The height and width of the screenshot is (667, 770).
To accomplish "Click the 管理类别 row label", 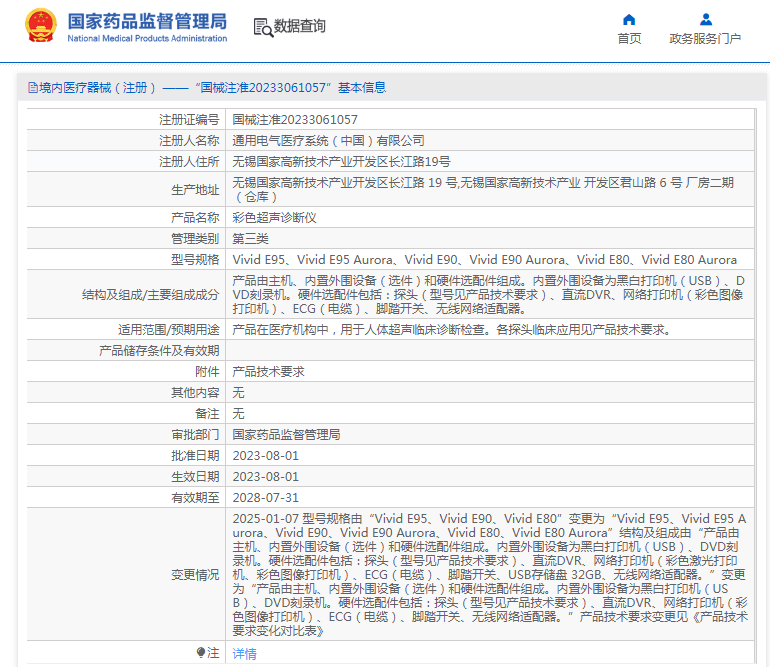I will pos(195,239).
